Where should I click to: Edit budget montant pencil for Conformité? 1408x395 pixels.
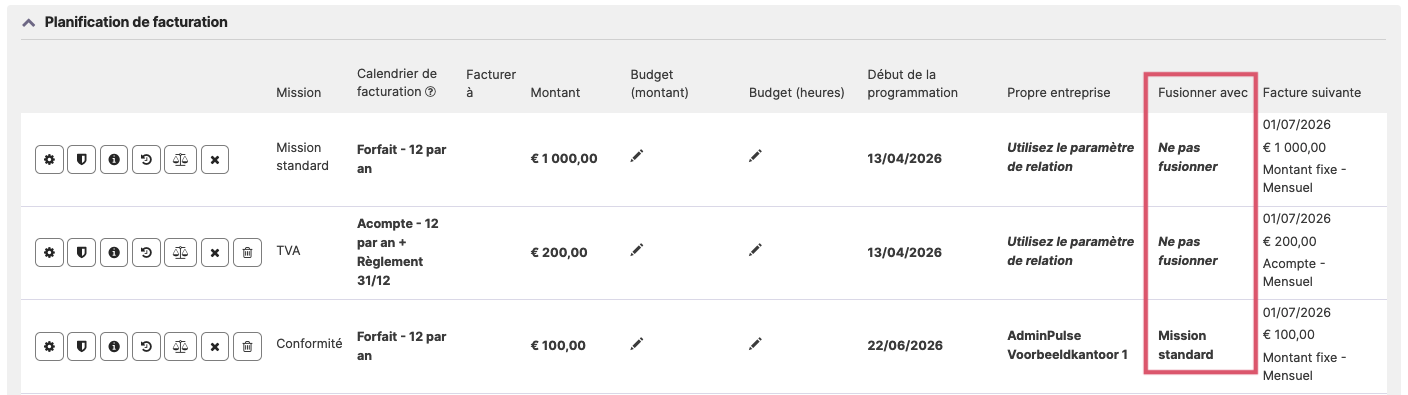[x=637, y=343]
